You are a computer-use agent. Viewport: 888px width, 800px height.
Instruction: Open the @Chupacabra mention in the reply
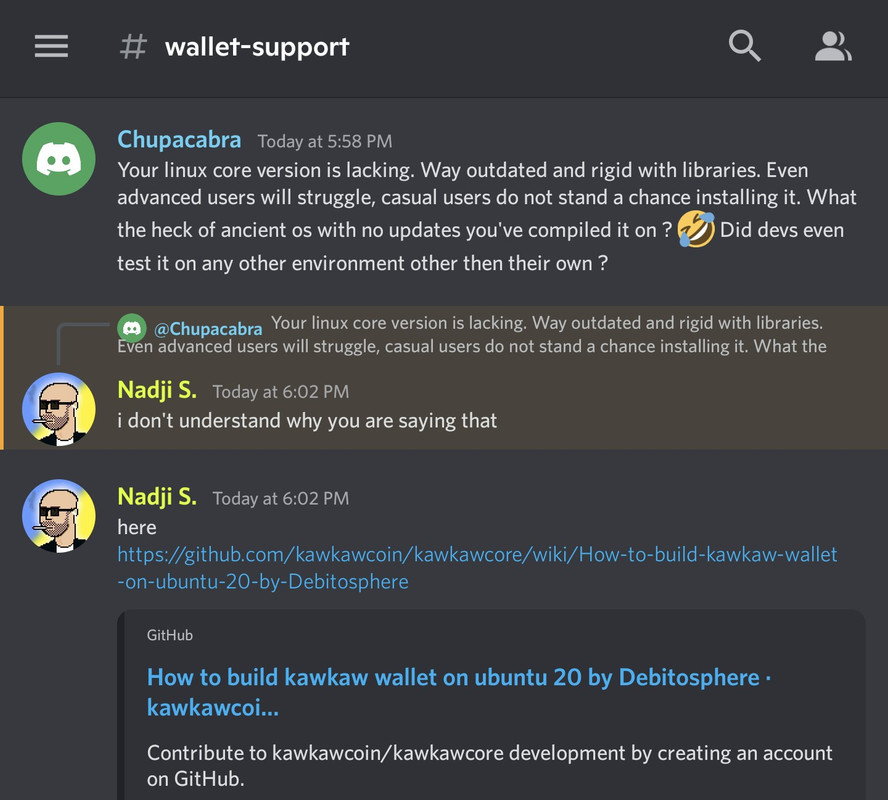[x=208, y=328]
